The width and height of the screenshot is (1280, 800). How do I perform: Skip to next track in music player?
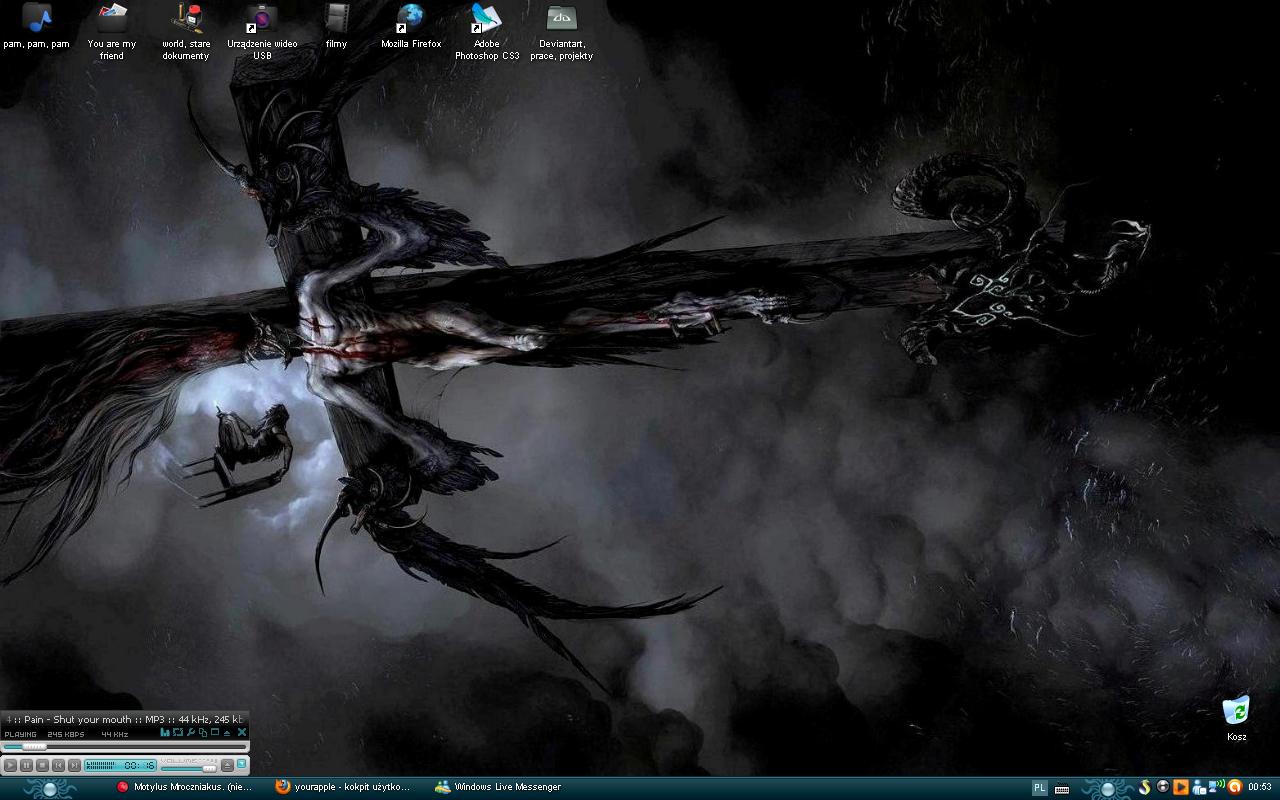coord(74,765)
